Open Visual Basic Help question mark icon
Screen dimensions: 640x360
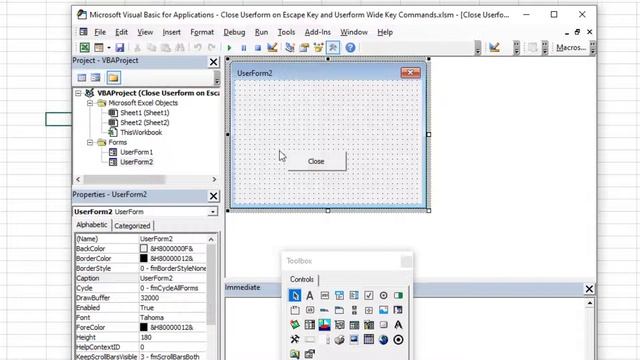(350, 48)
